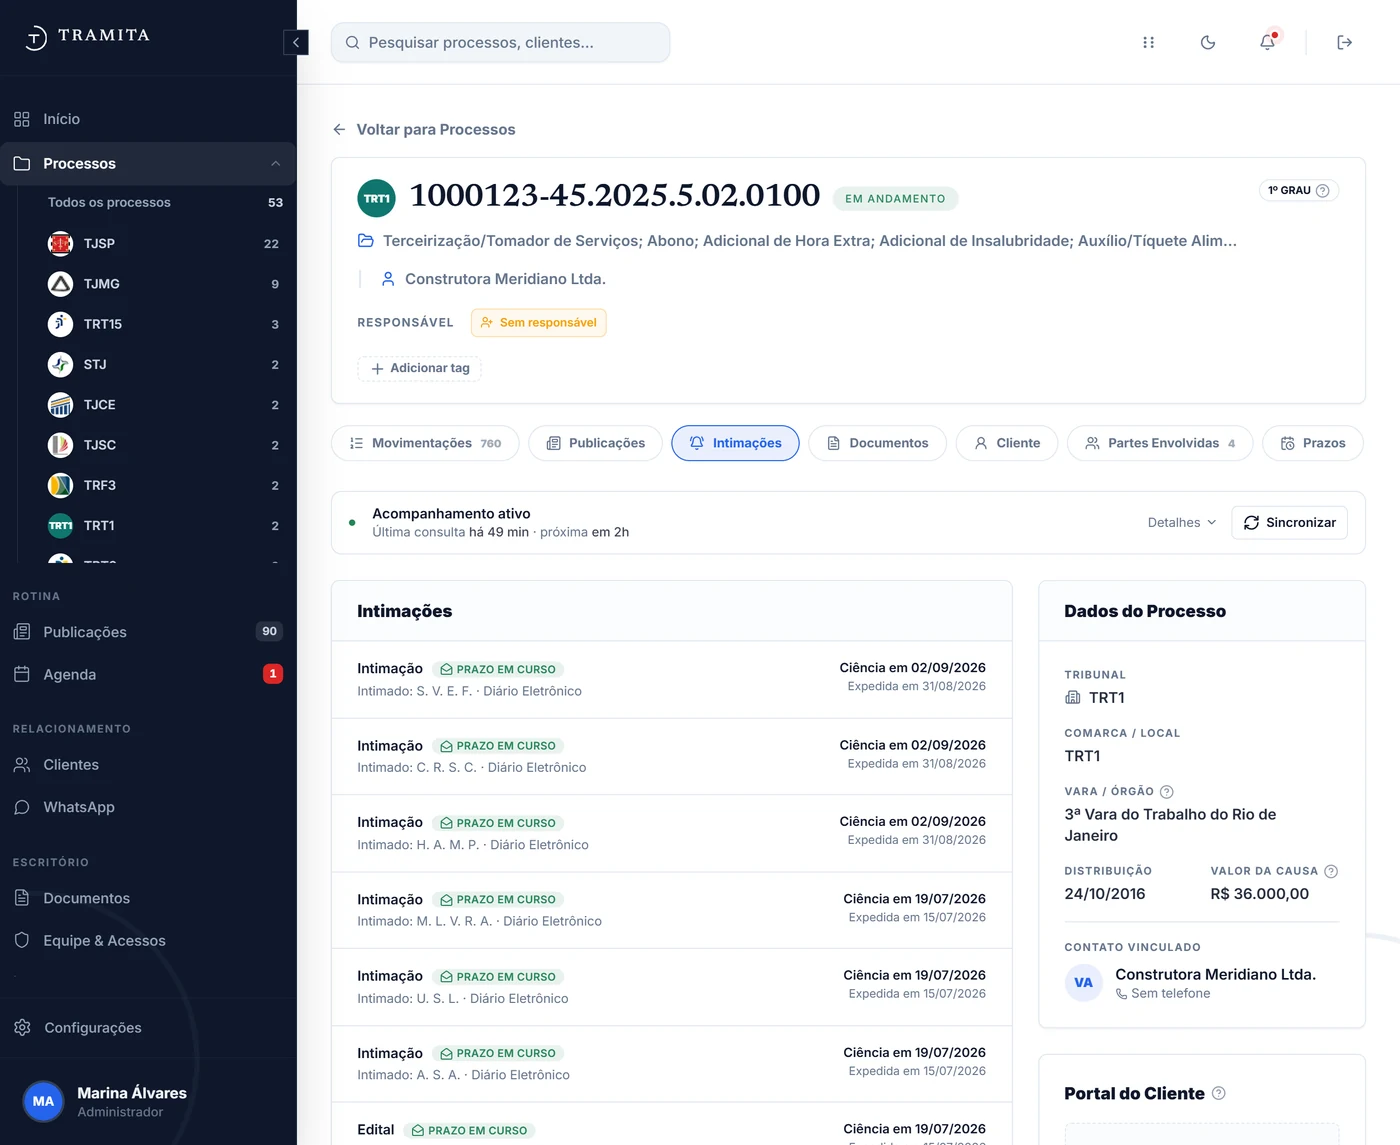This screenshot has width=1400, height=1145.
Task: Collapse the sidebar with arrow button
Action: click(x=296, y=42)
